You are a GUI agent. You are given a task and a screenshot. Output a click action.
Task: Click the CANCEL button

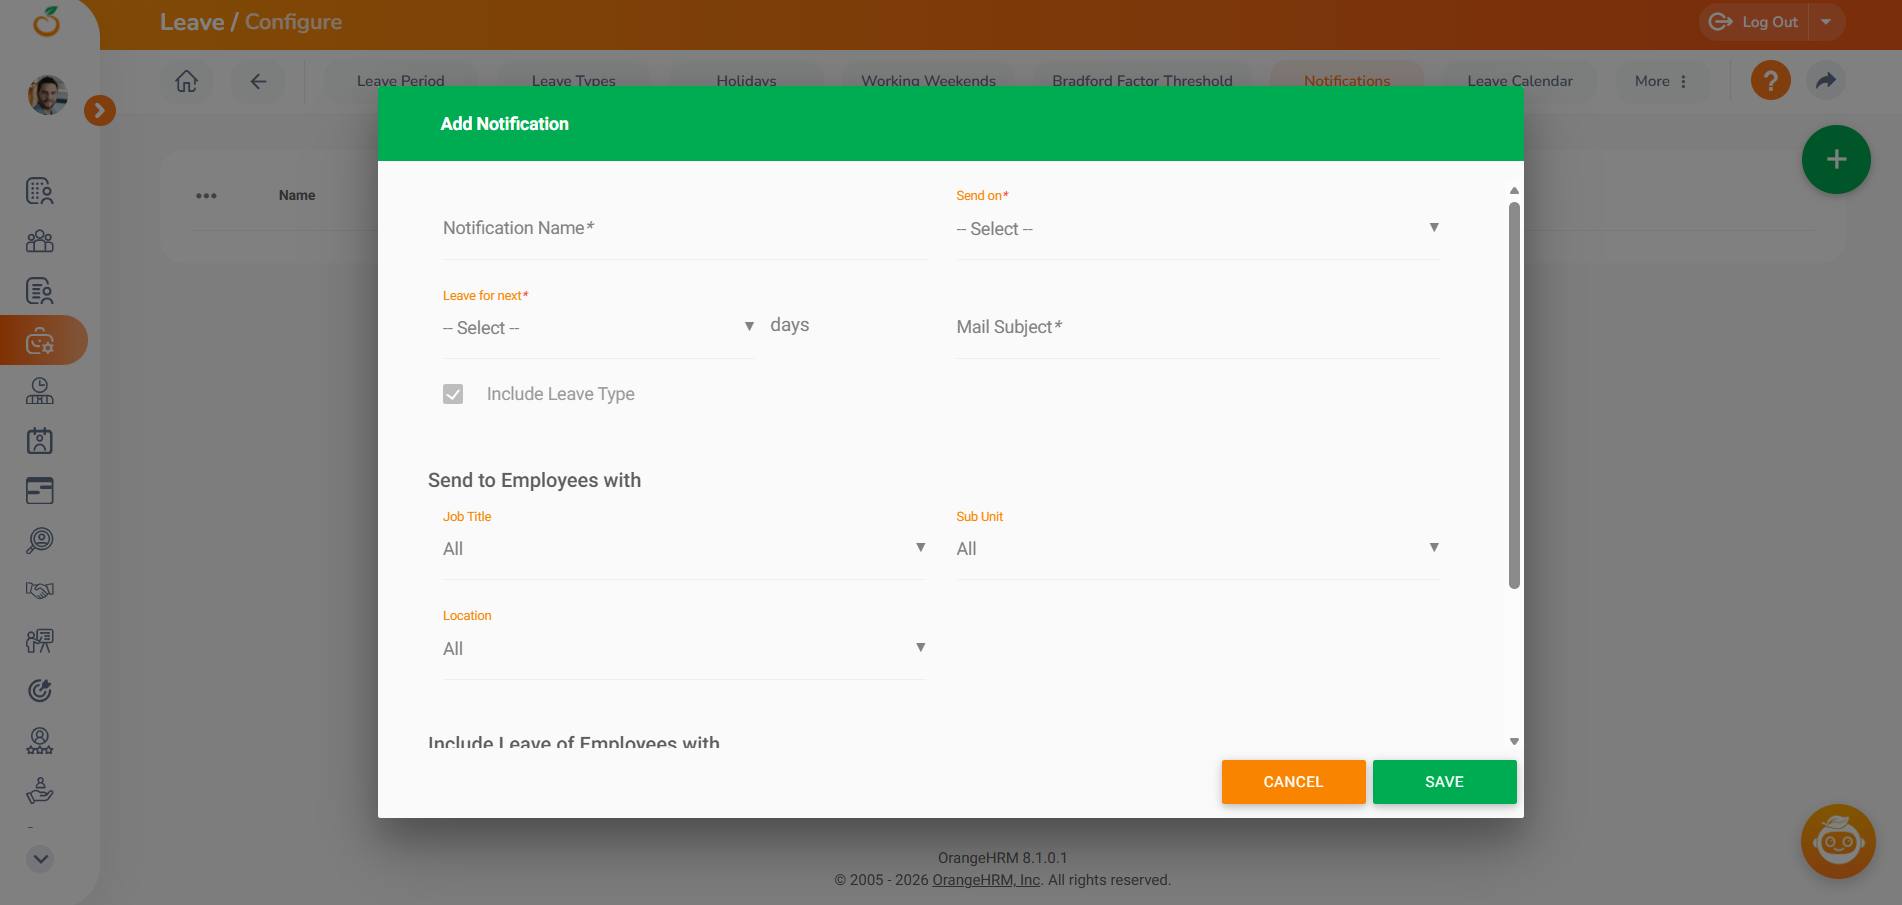point(1293,782)
